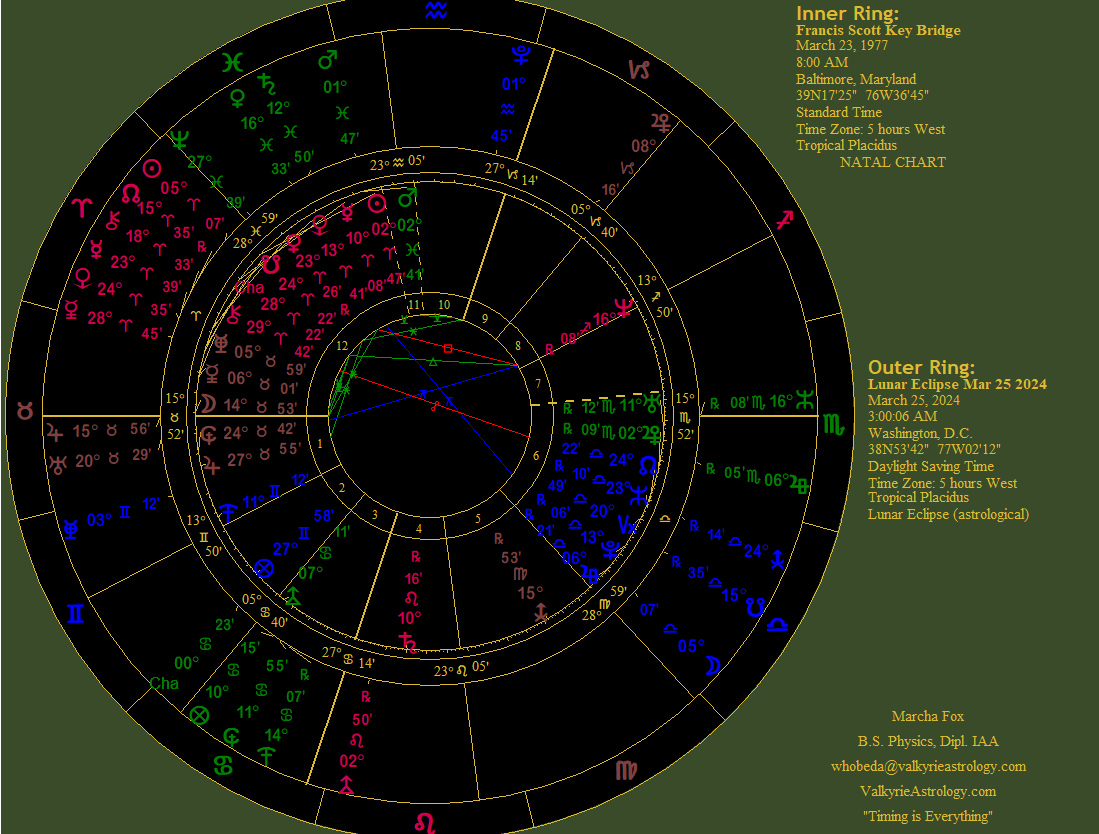Click the "Outer Ring:" heading
The image size is (1099, 834).
click(x=921, y=367)
